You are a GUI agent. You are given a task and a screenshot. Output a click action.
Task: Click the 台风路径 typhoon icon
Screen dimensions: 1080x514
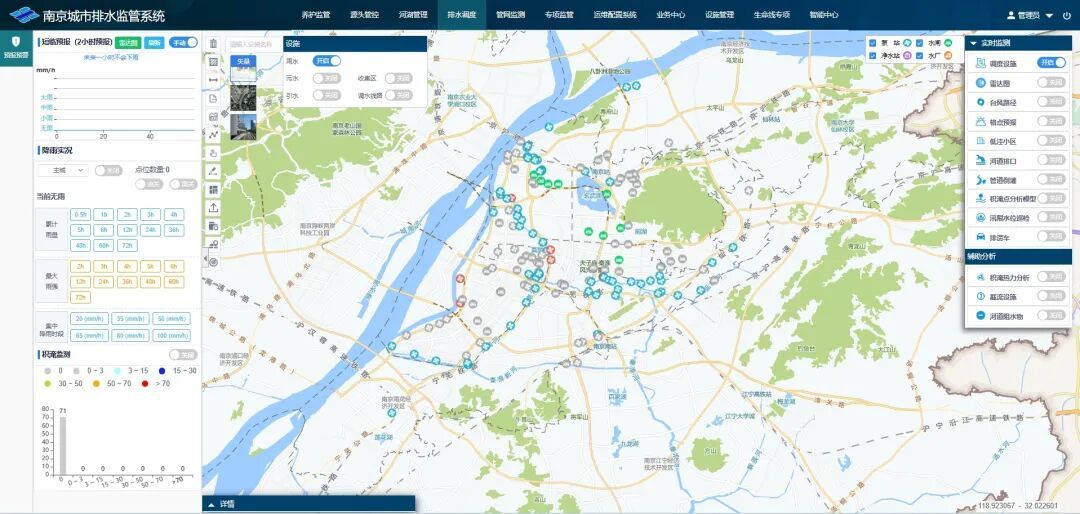(980, 102)
